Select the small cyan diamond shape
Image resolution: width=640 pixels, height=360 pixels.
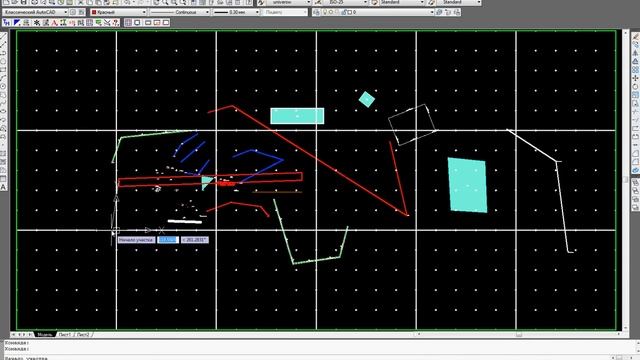tap(367, 99)
